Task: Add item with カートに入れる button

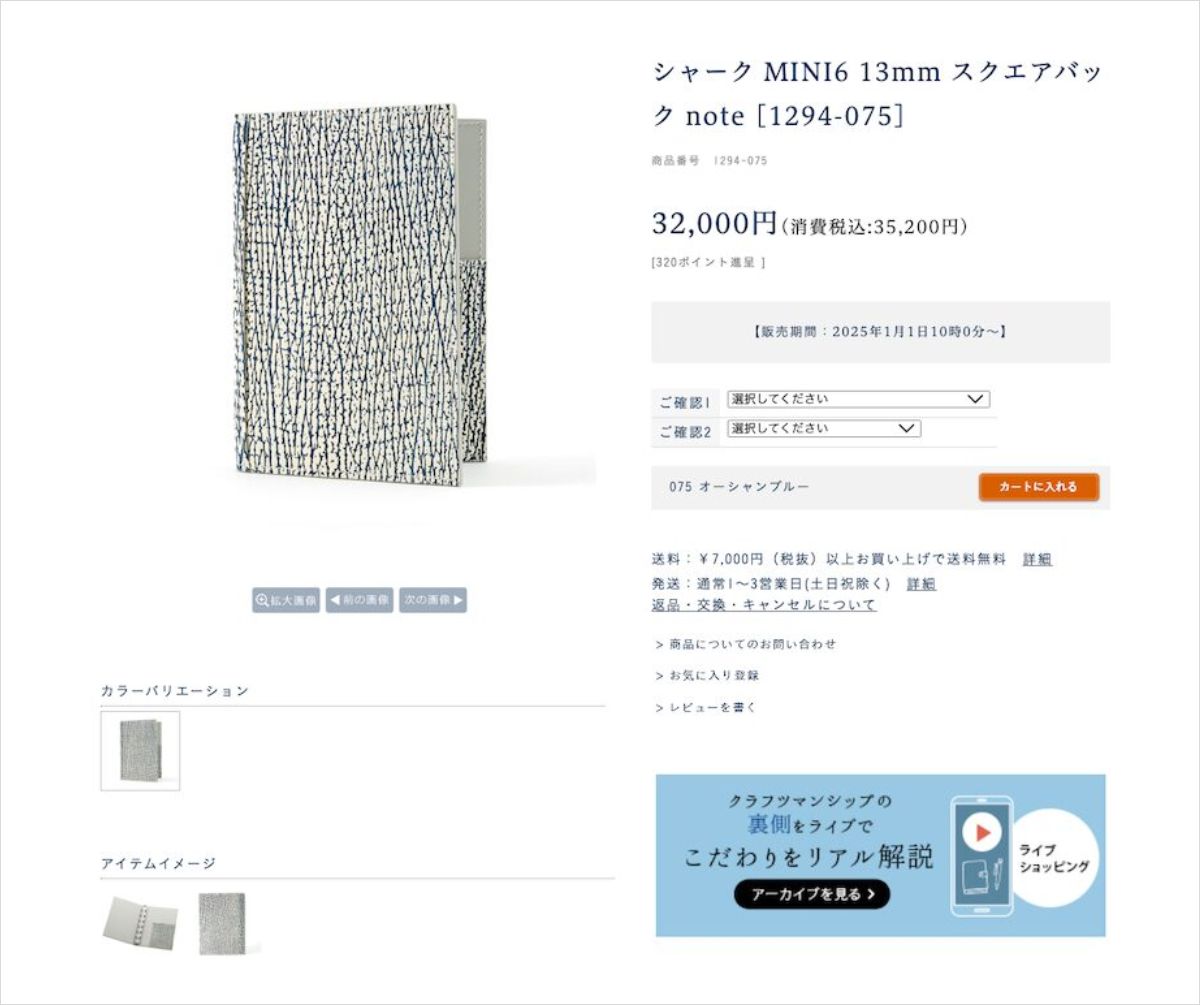Action: coord(1038,487)
